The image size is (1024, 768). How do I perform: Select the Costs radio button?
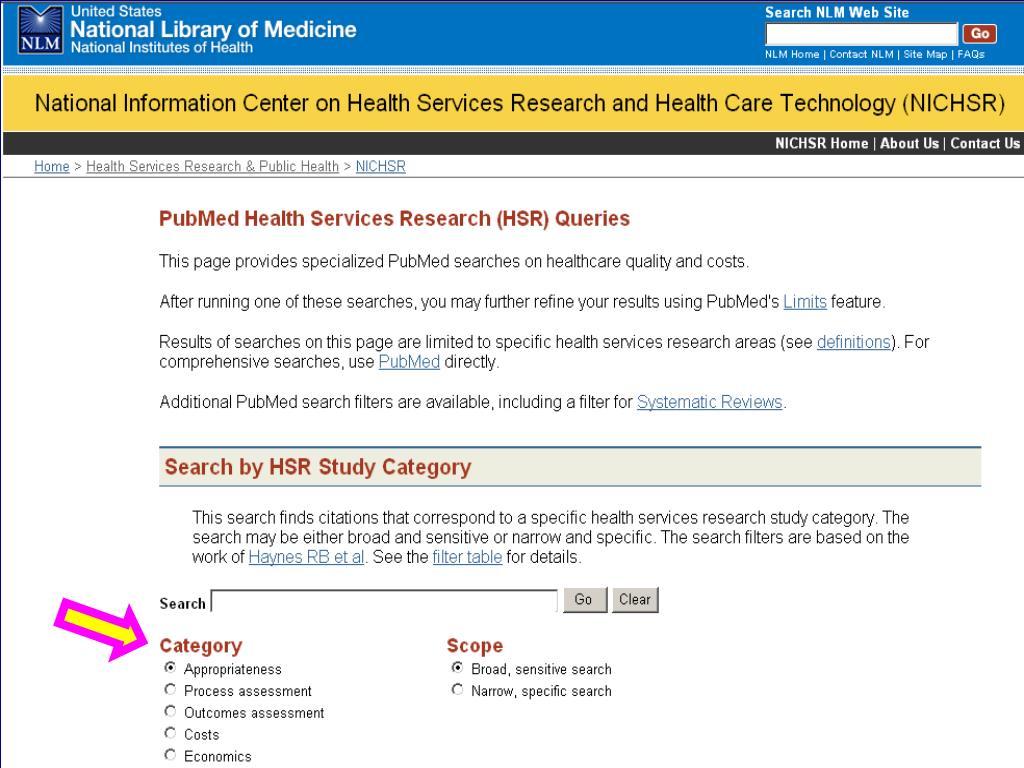tap(170, 733)
